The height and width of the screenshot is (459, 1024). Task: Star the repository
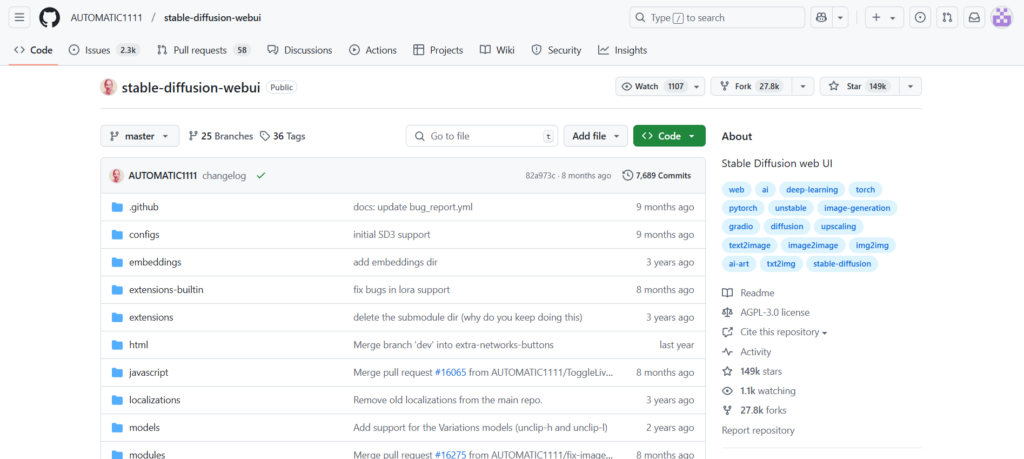pos(860,86)
